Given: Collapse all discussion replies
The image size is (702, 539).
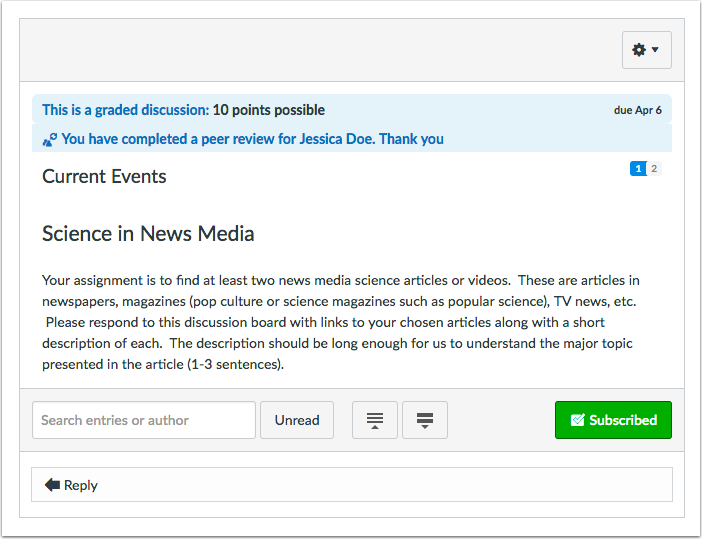Looking at the screenshot, I should click(375, 420).
